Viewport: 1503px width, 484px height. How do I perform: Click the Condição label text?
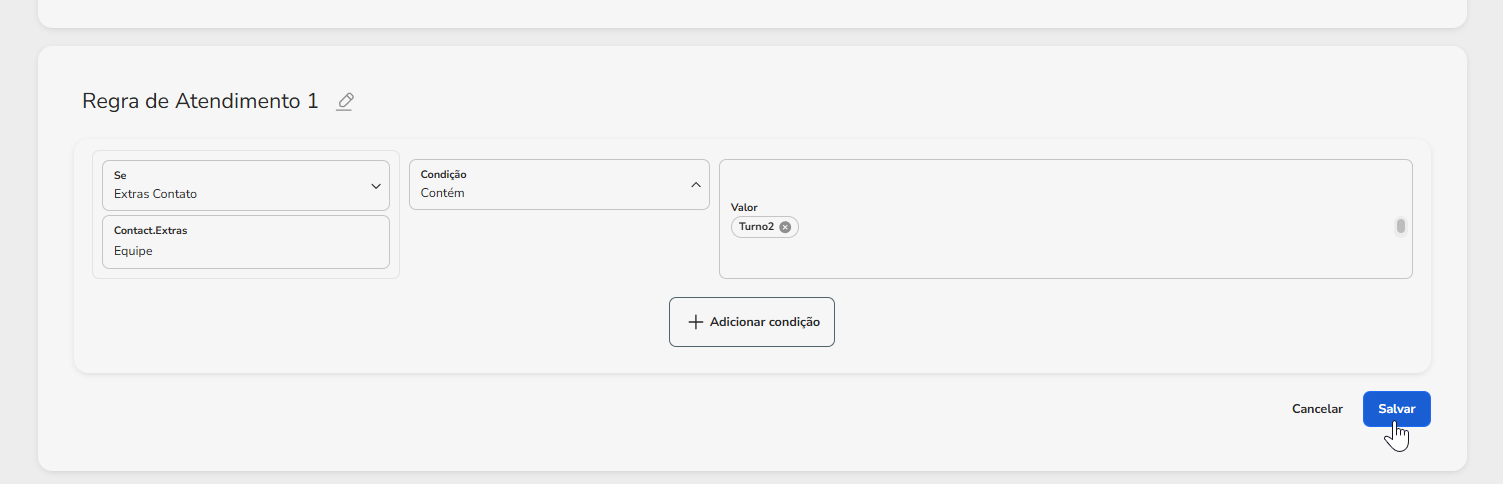point(443,174)
